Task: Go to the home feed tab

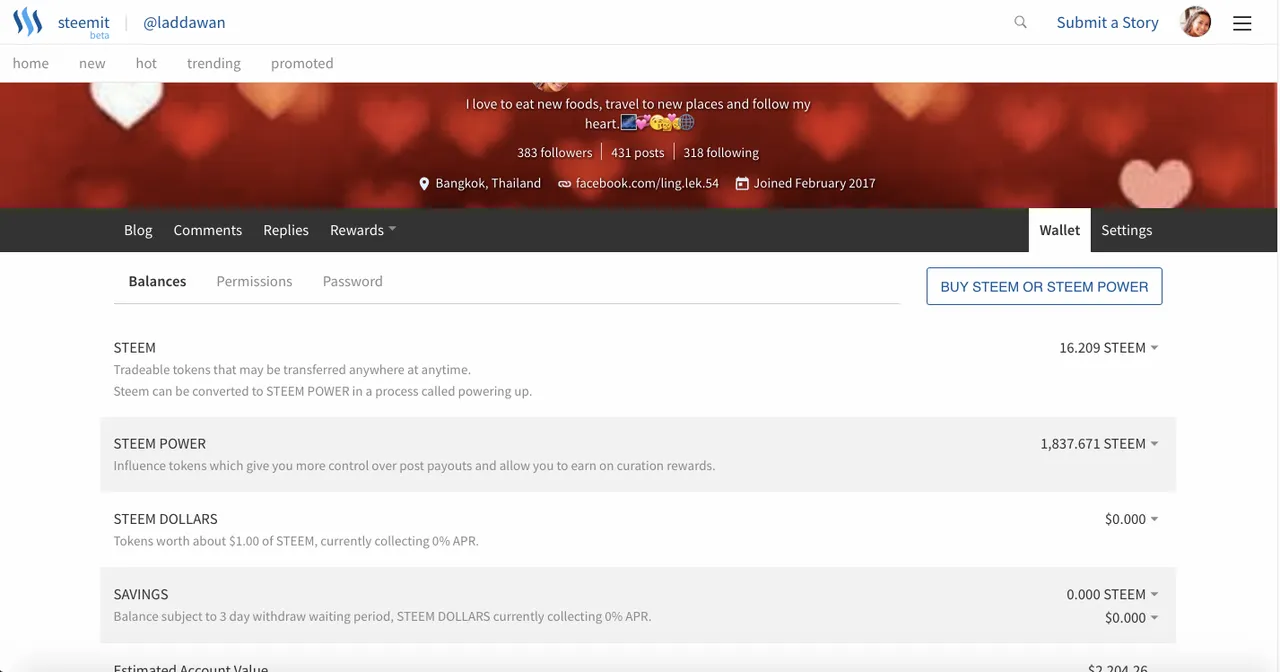Action: tap(31, 63)
